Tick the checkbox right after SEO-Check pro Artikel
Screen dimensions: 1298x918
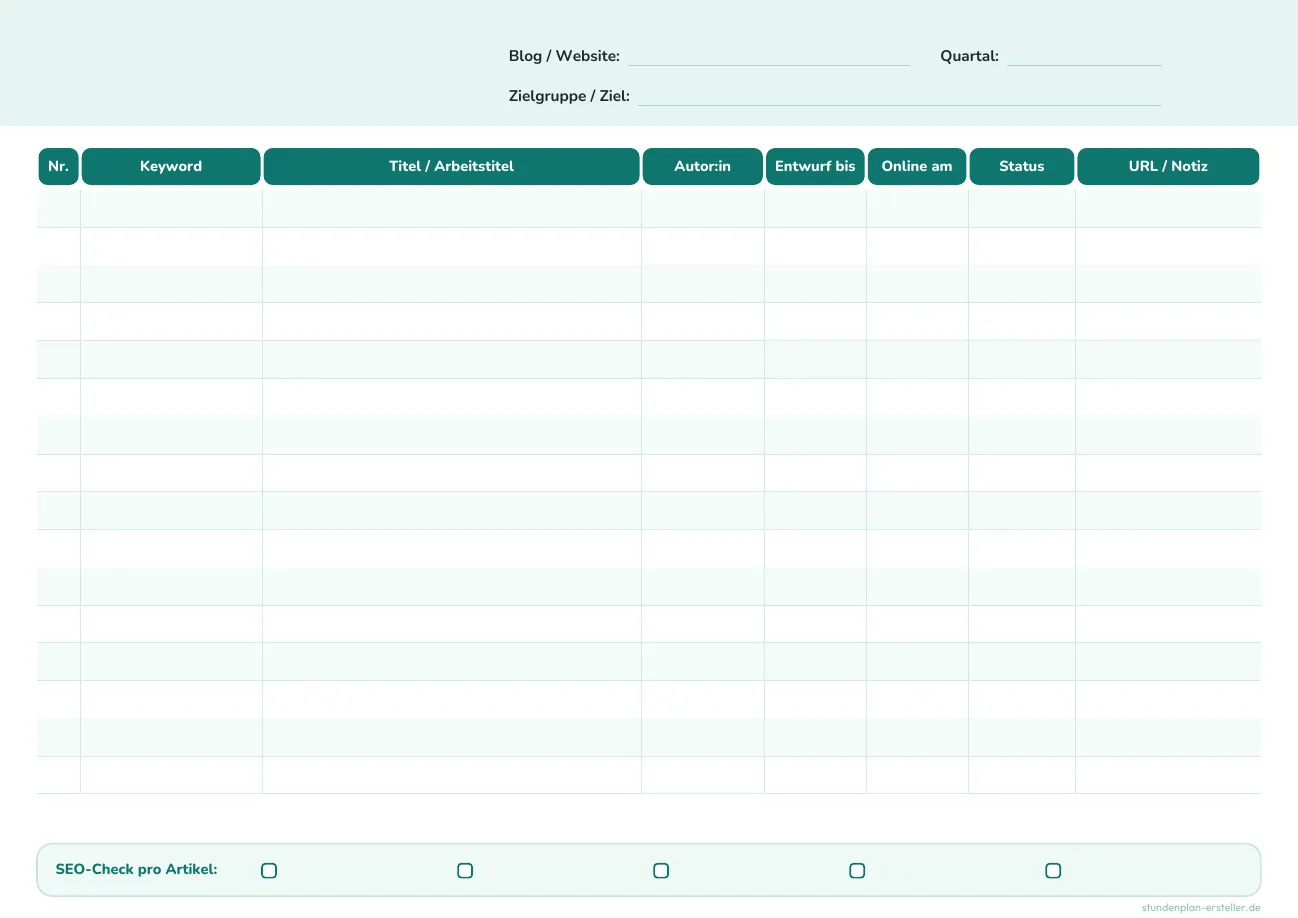(269, 871)
